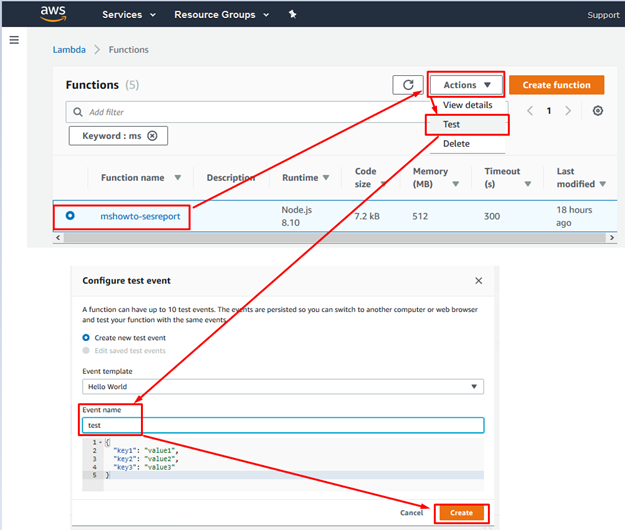Click page number 1 in the pagination
This screenshot has width=625, height=530.
549,111
